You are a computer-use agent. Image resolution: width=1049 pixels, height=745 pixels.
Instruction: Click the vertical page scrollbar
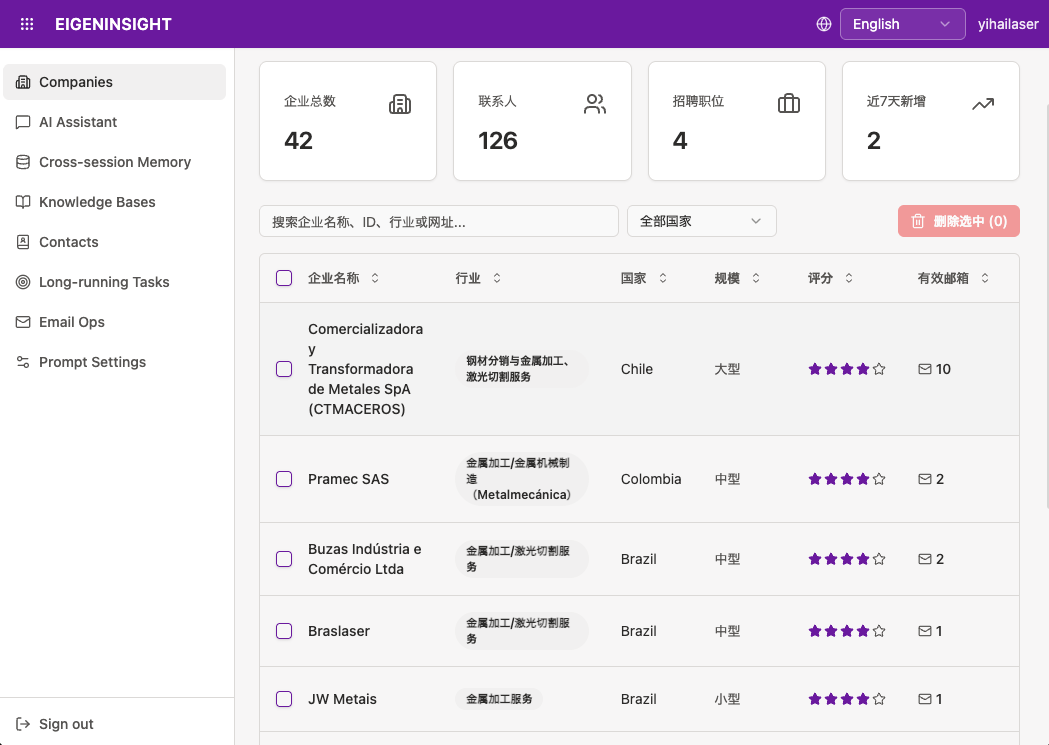[x=1046, y=308]
